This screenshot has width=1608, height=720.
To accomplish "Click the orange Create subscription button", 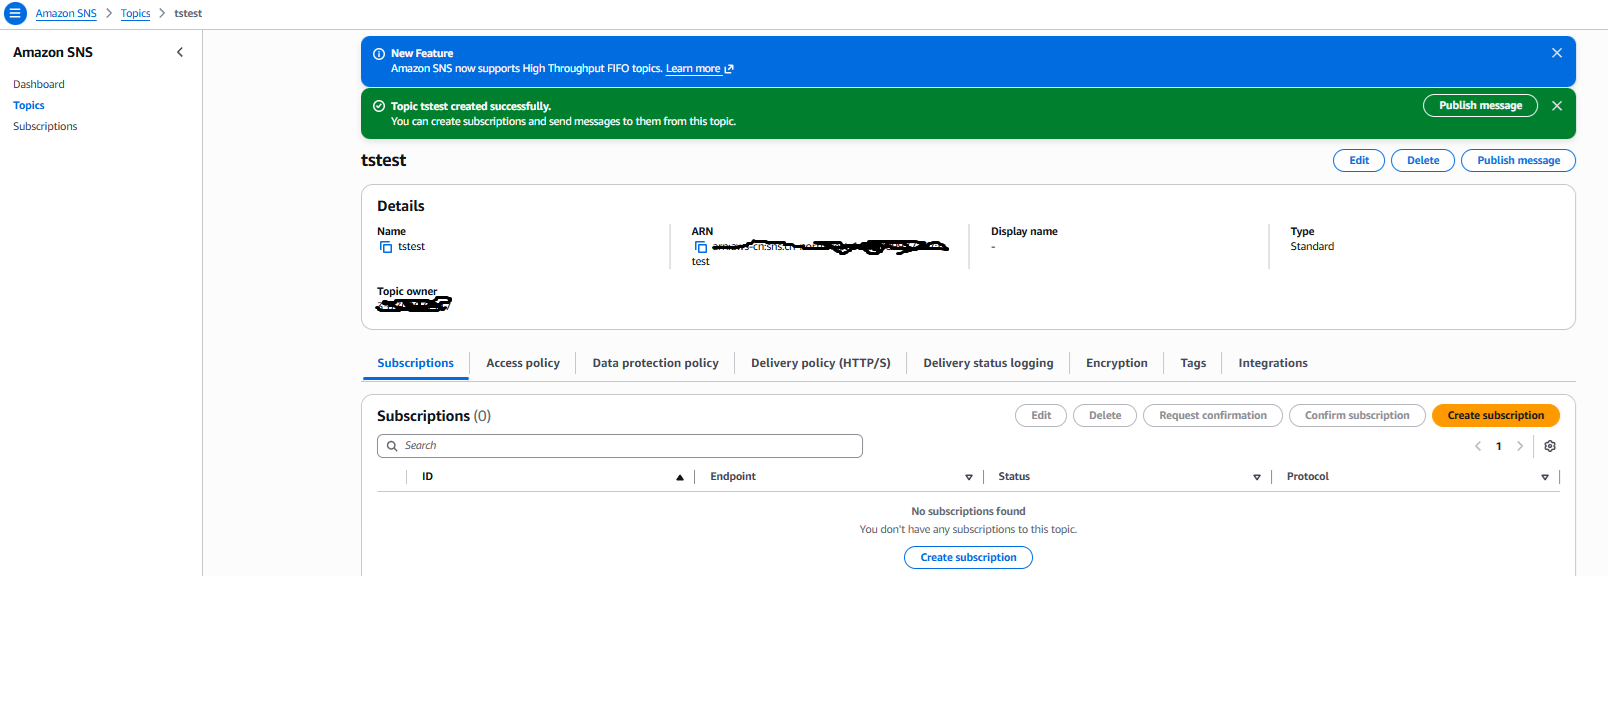I will coord(1496,415).
